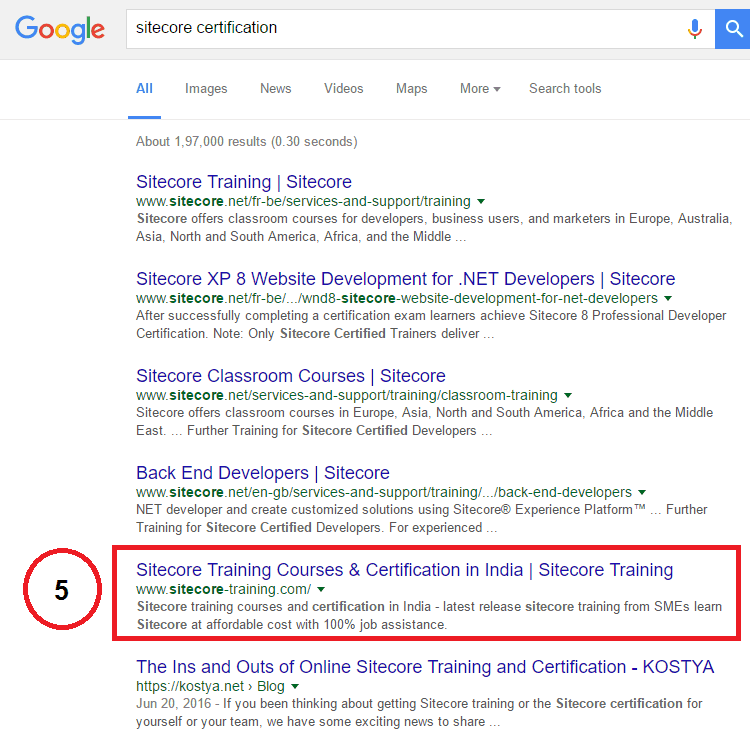Click the microphone voice search icon

(694, 29)
